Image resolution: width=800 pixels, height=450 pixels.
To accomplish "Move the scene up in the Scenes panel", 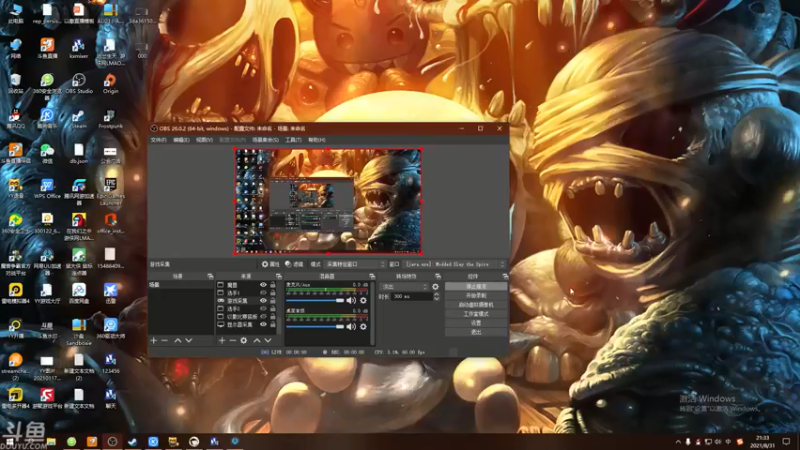I will [178, 340].
